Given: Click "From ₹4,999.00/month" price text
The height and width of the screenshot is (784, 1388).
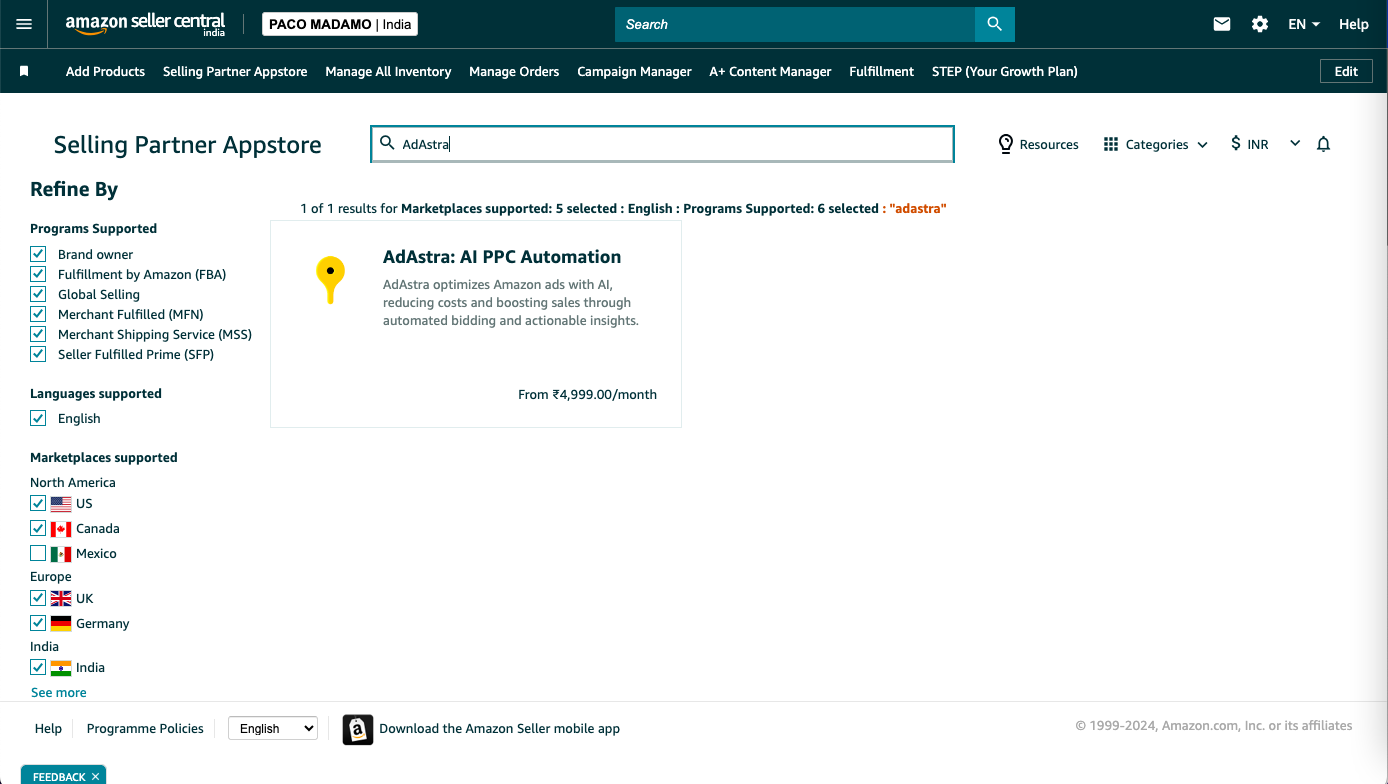Looking at the screenshot, I should click(587, 394).
